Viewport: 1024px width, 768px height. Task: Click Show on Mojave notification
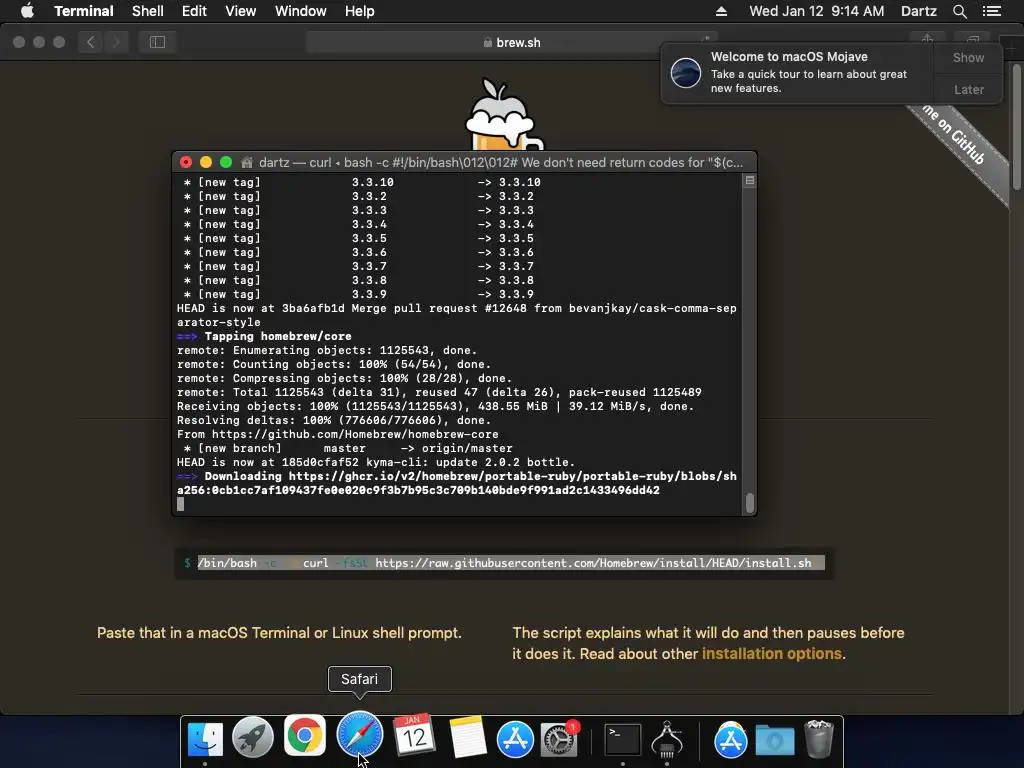(x=968, y=57)
